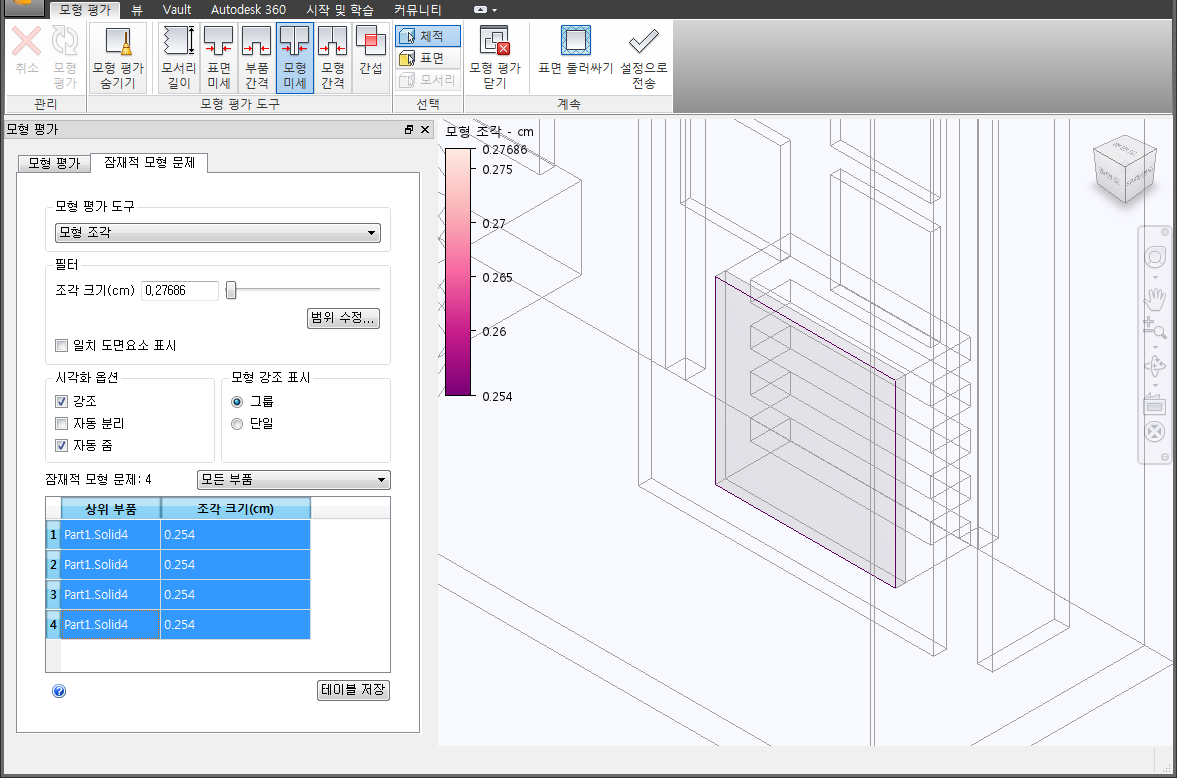Screen dimensions: 1177x778
Task: Open the Autodesk 360 ribbon tab
Action: click(x=248, y=11)
